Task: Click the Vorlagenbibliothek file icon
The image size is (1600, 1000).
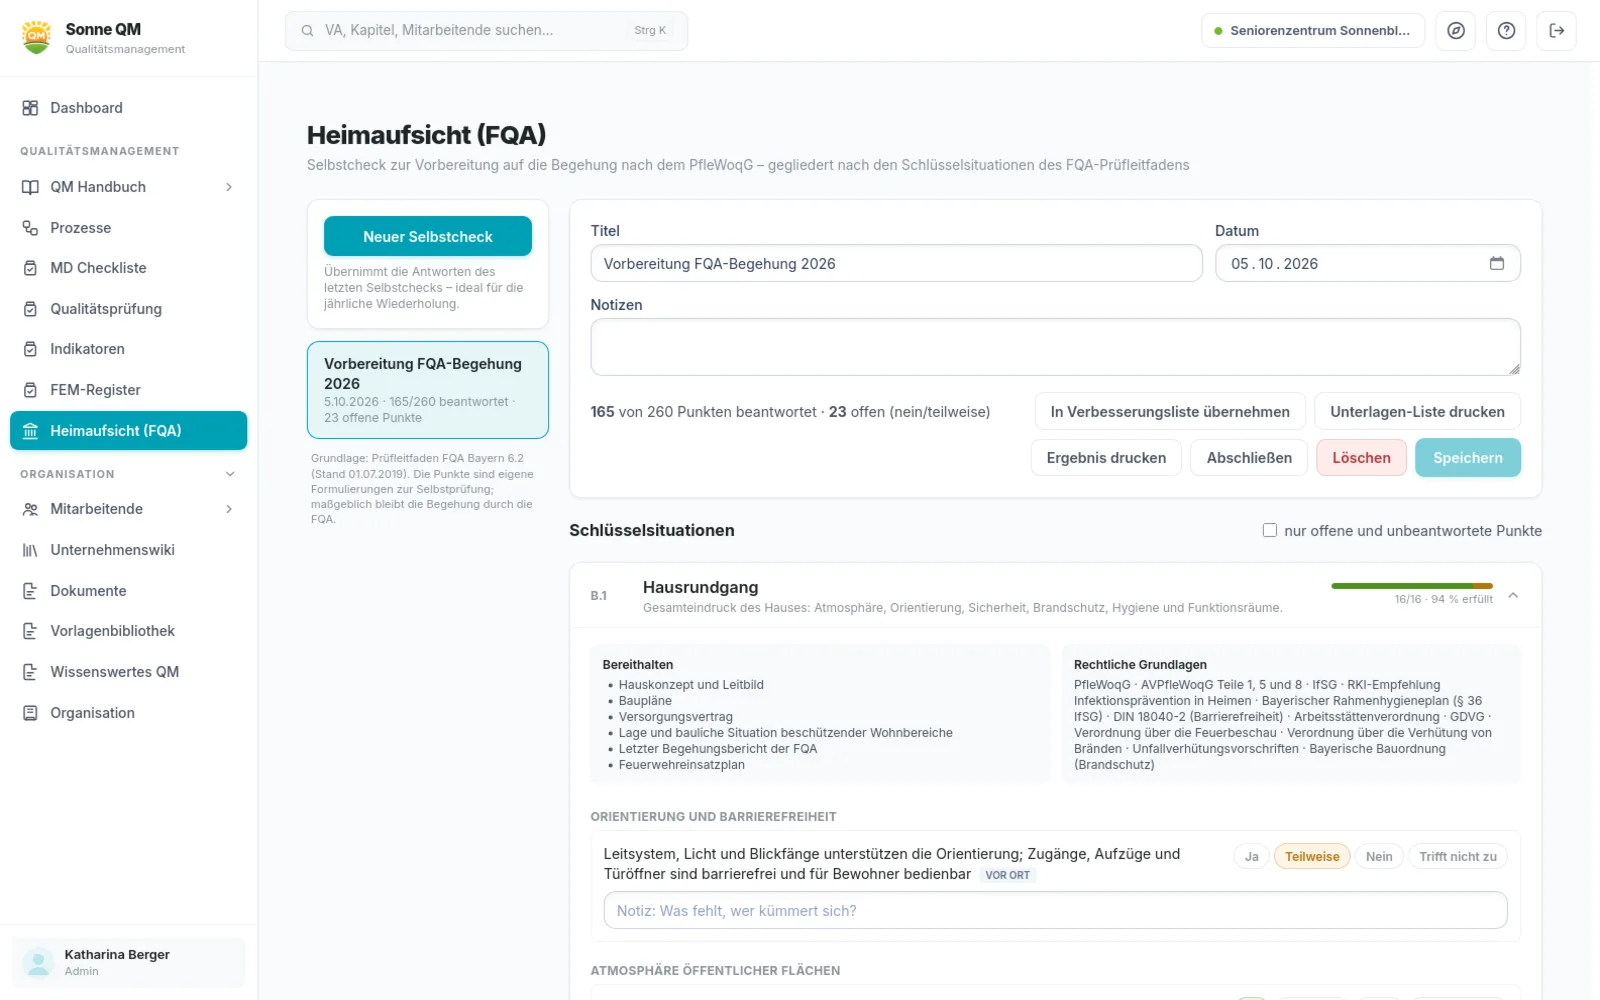Action: point(30,631)
